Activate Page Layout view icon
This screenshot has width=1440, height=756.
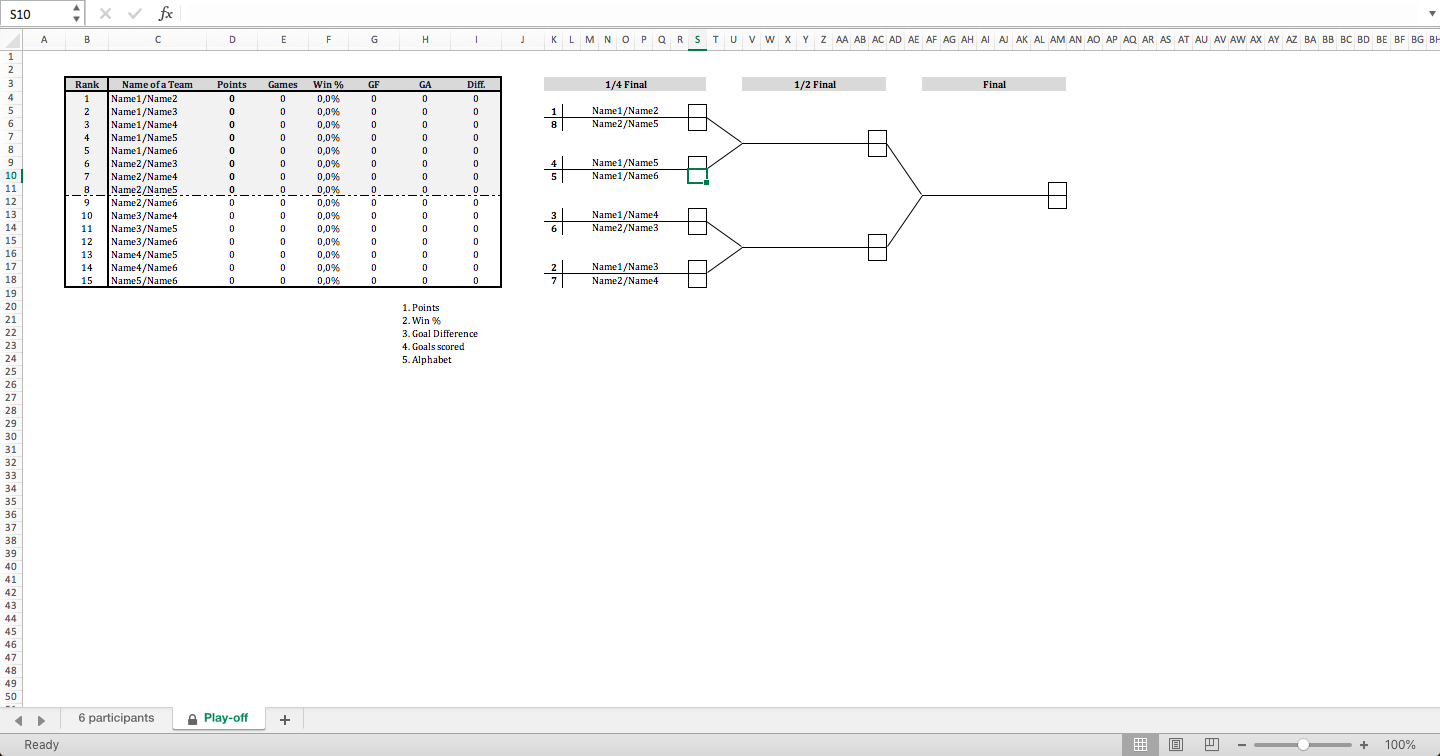click(1176, 744)
